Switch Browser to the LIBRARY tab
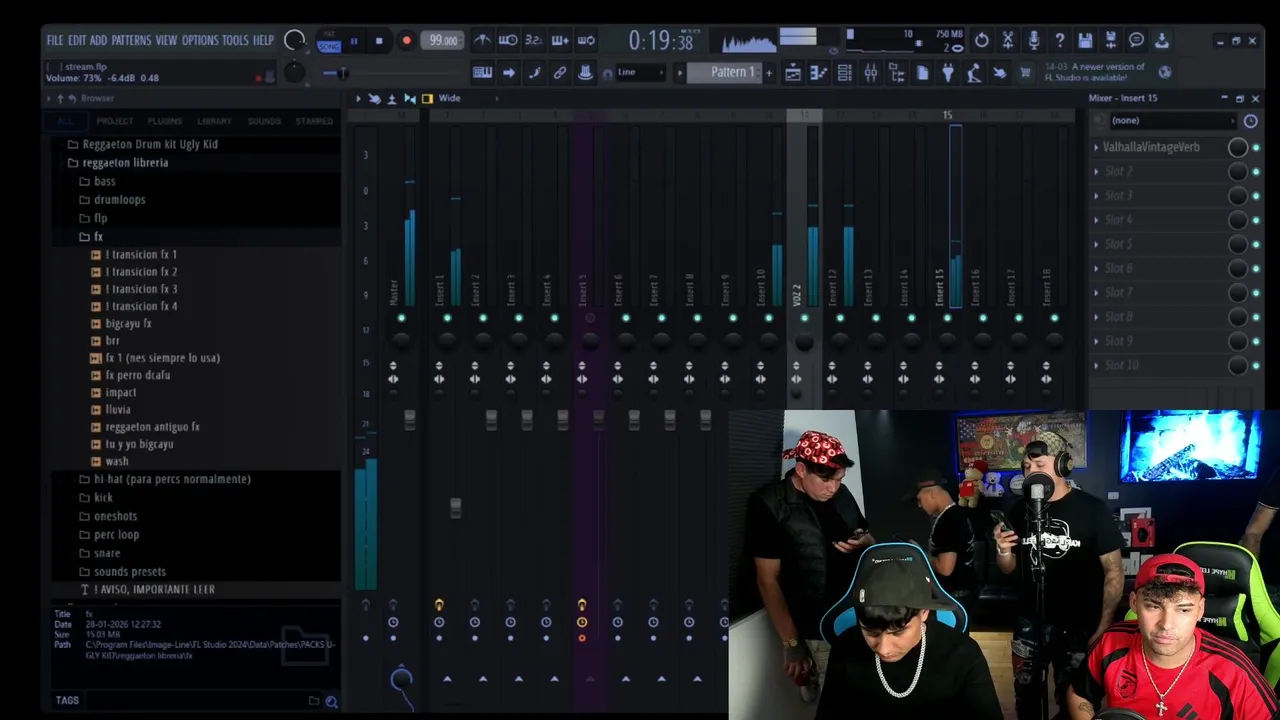This screenshot has width=1280, height=720. (214, 121)
